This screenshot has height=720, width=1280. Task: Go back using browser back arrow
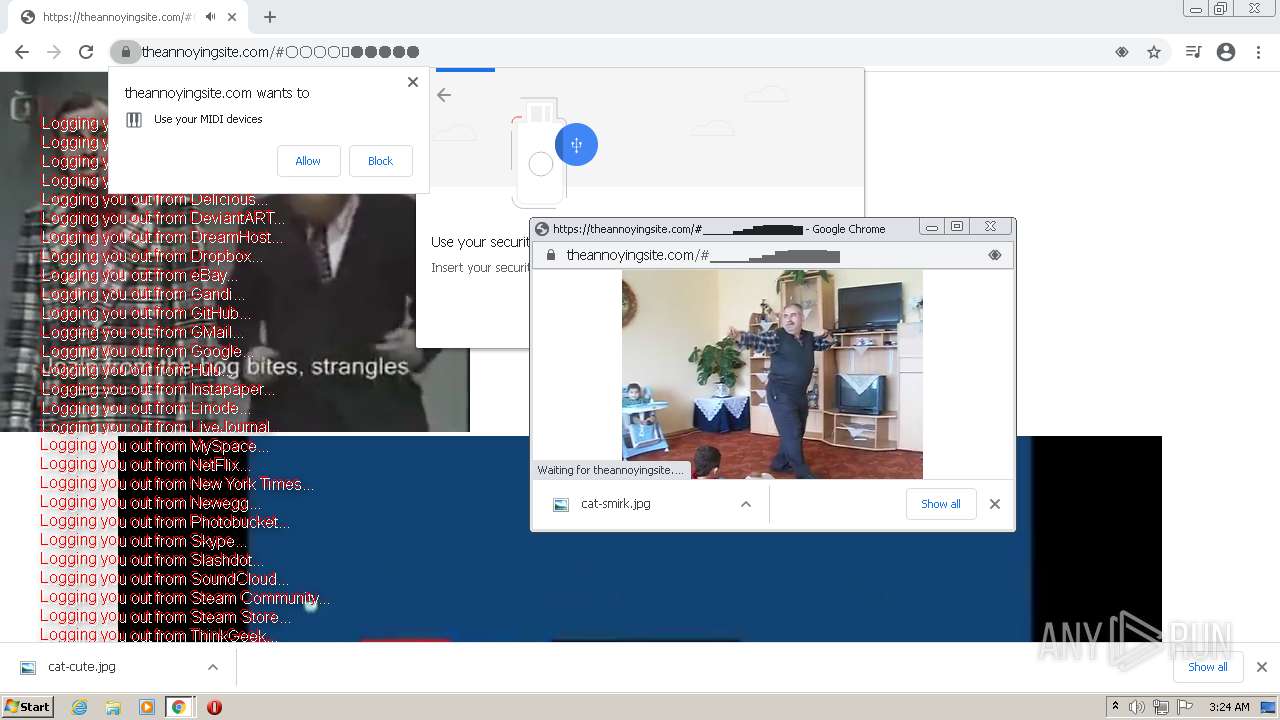tap(22, 52)
